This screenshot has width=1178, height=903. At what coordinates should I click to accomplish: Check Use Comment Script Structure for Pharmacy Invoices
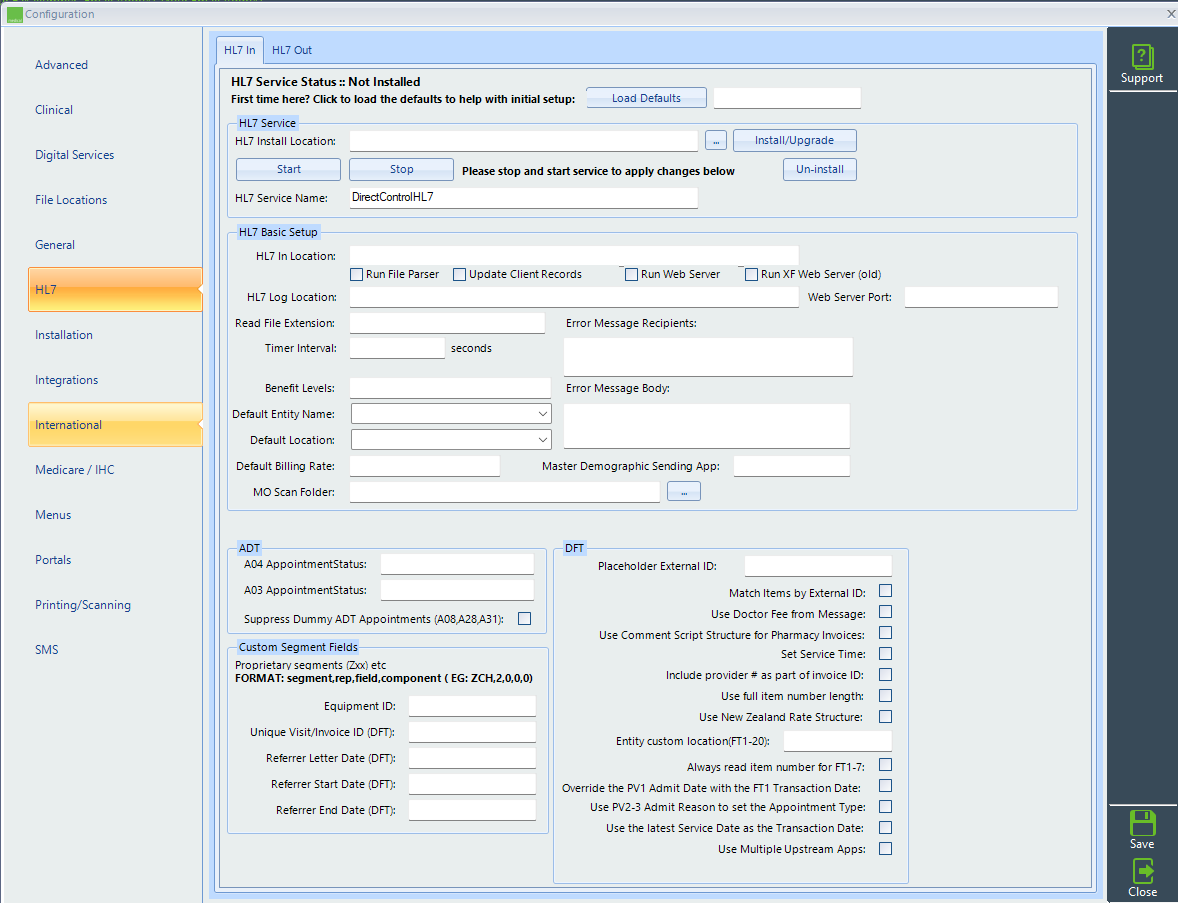tap(886, 633)
